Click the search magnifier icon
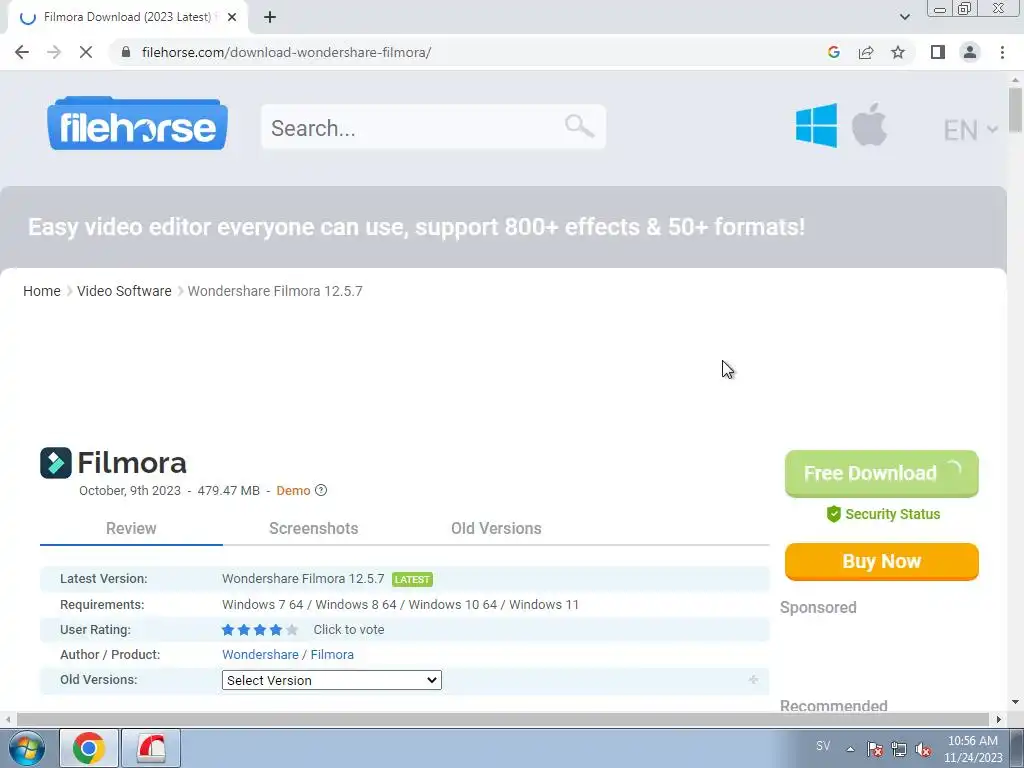 point(579,126)
